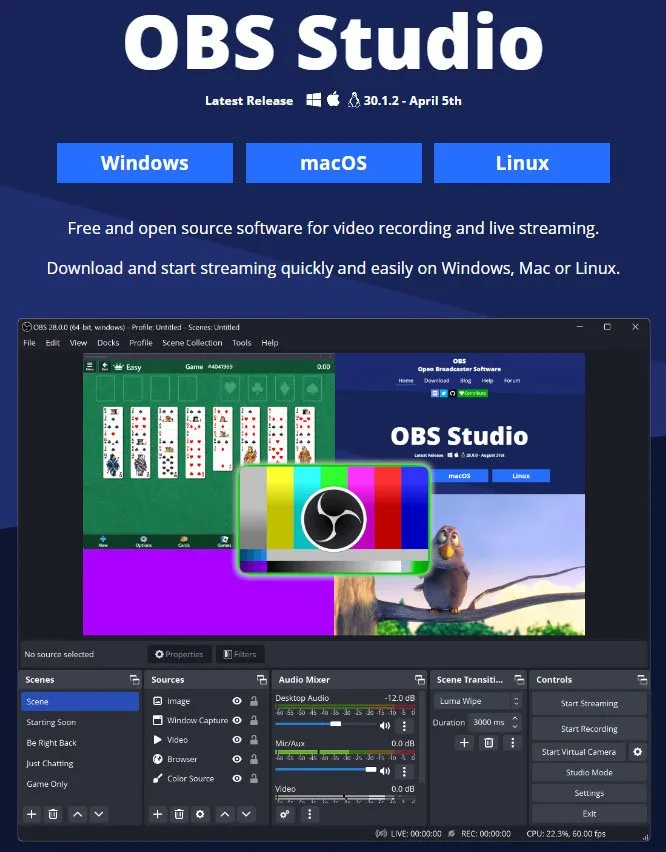The width and height of the screenshot is (666, 852).
Task: Pop out the Scene Transitions dock
Action: coord(519,680)
